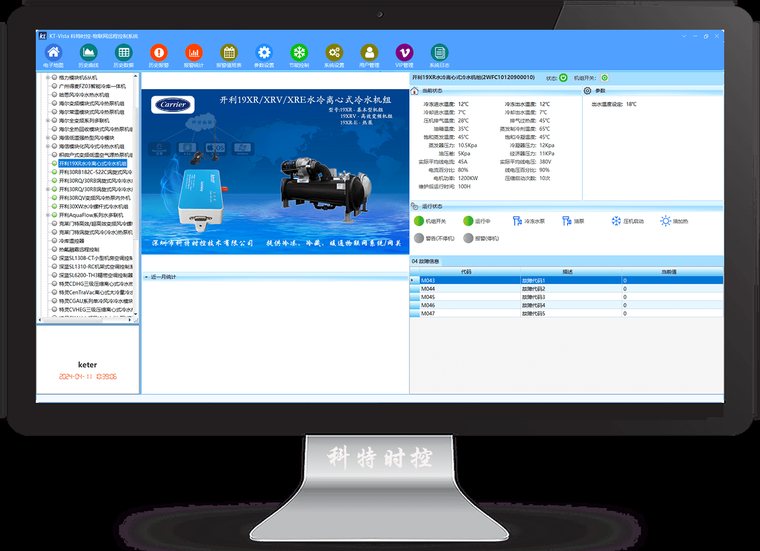Click the grey 警告(不停机) indicator
Screen dimensions: 760x551
[419, 238]
